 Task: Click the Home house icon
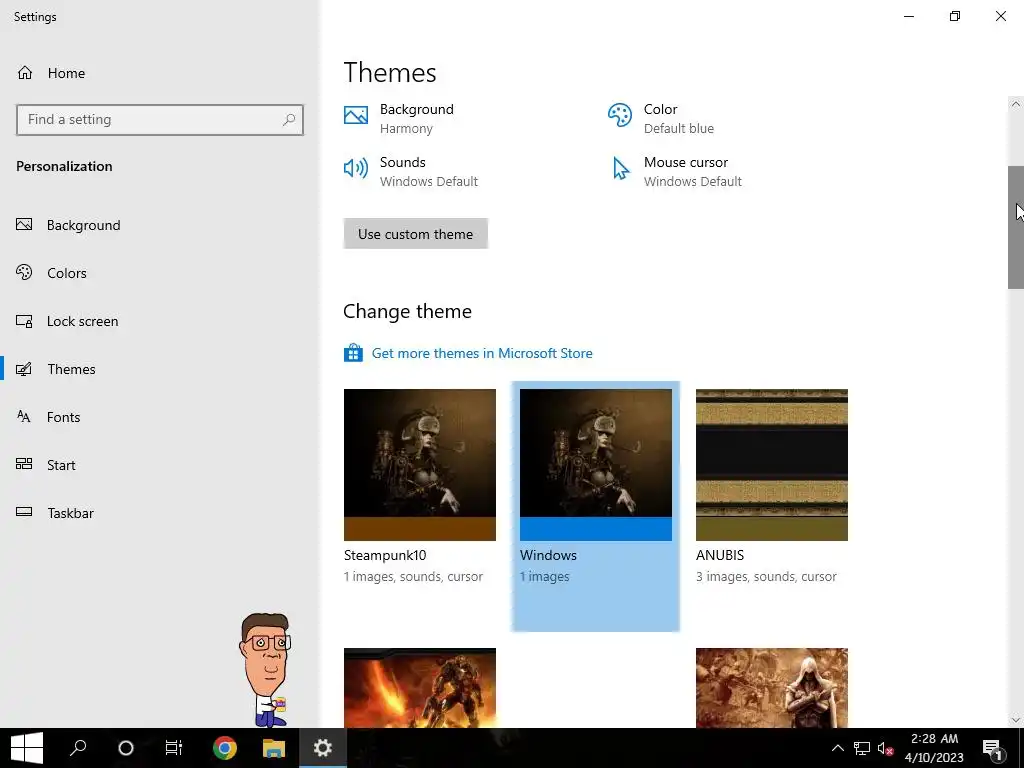click(25, 72)
